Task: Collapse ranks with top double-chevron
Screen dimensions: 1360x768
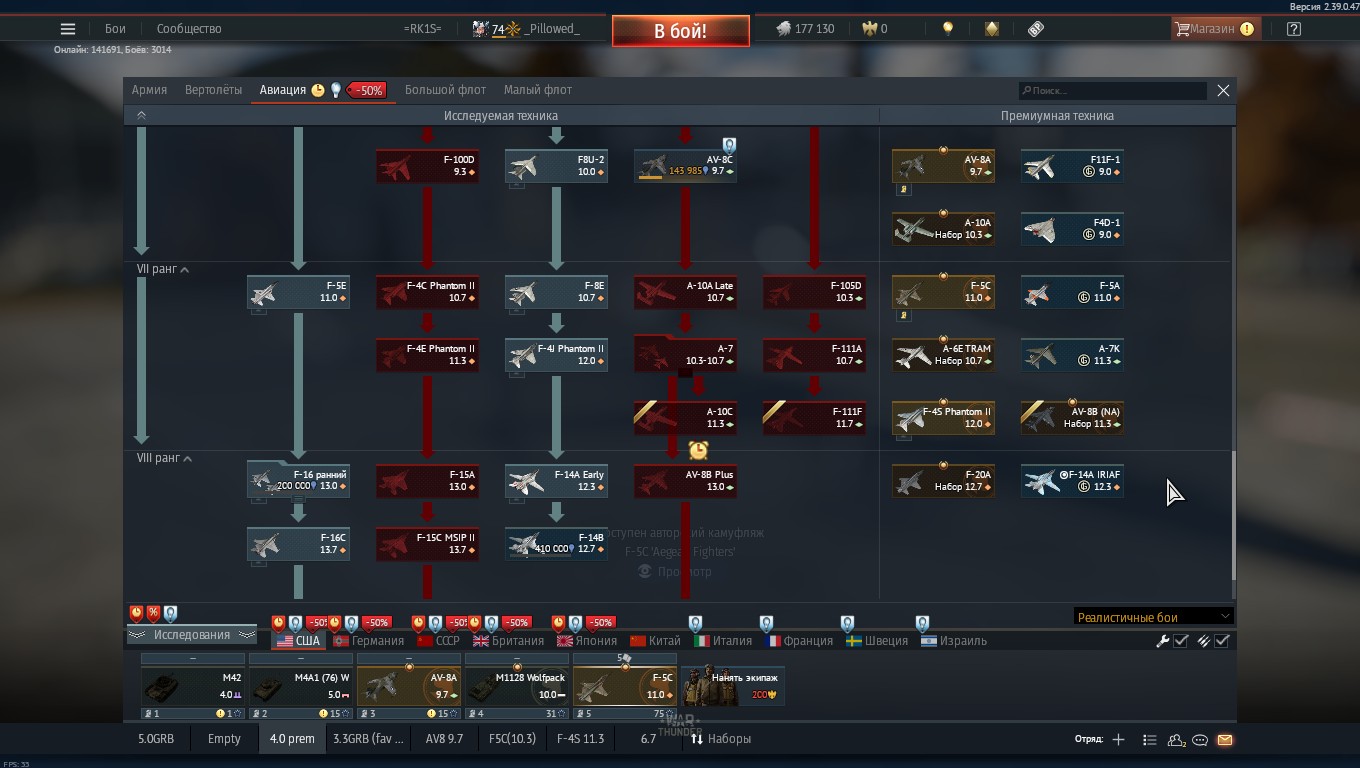Action: (141, 116)
